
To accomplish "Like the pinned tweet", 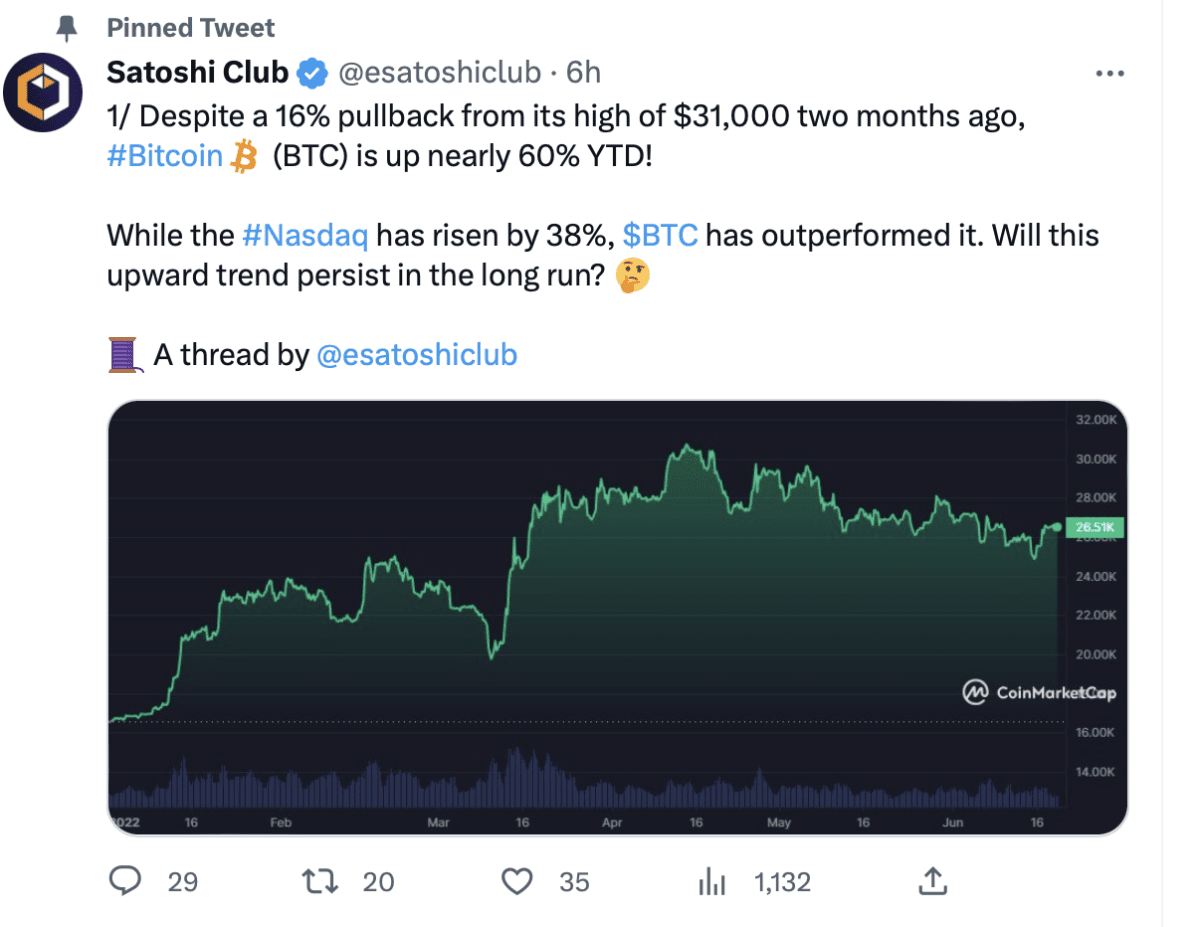I will point(517,882).
